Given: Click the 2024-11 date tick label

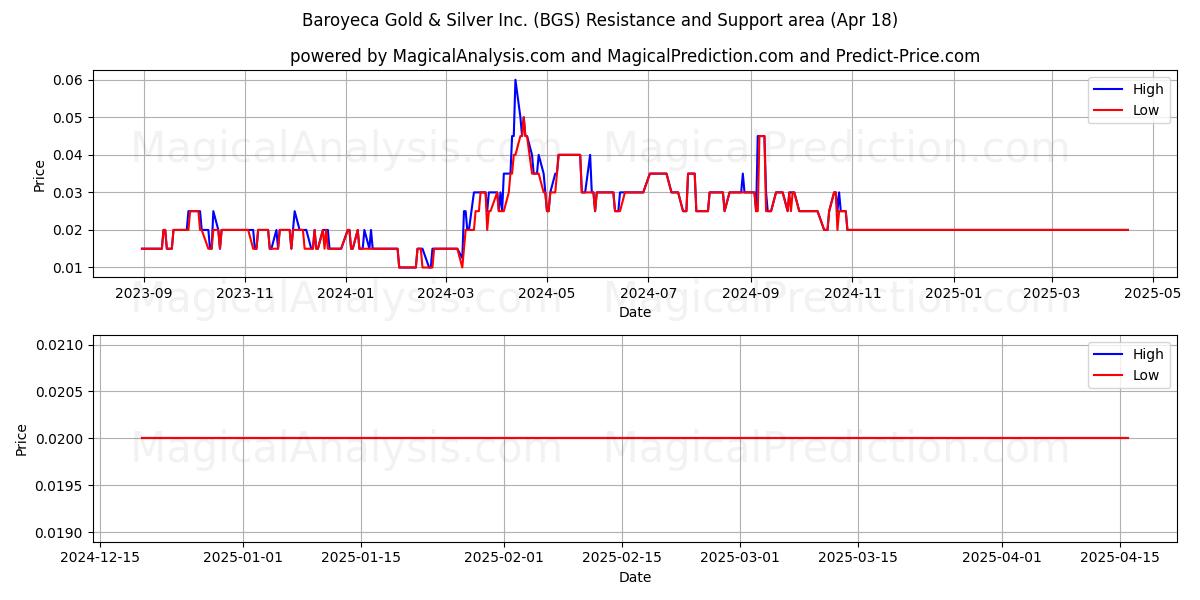Looking at the screenshot, I should point(851,293).
